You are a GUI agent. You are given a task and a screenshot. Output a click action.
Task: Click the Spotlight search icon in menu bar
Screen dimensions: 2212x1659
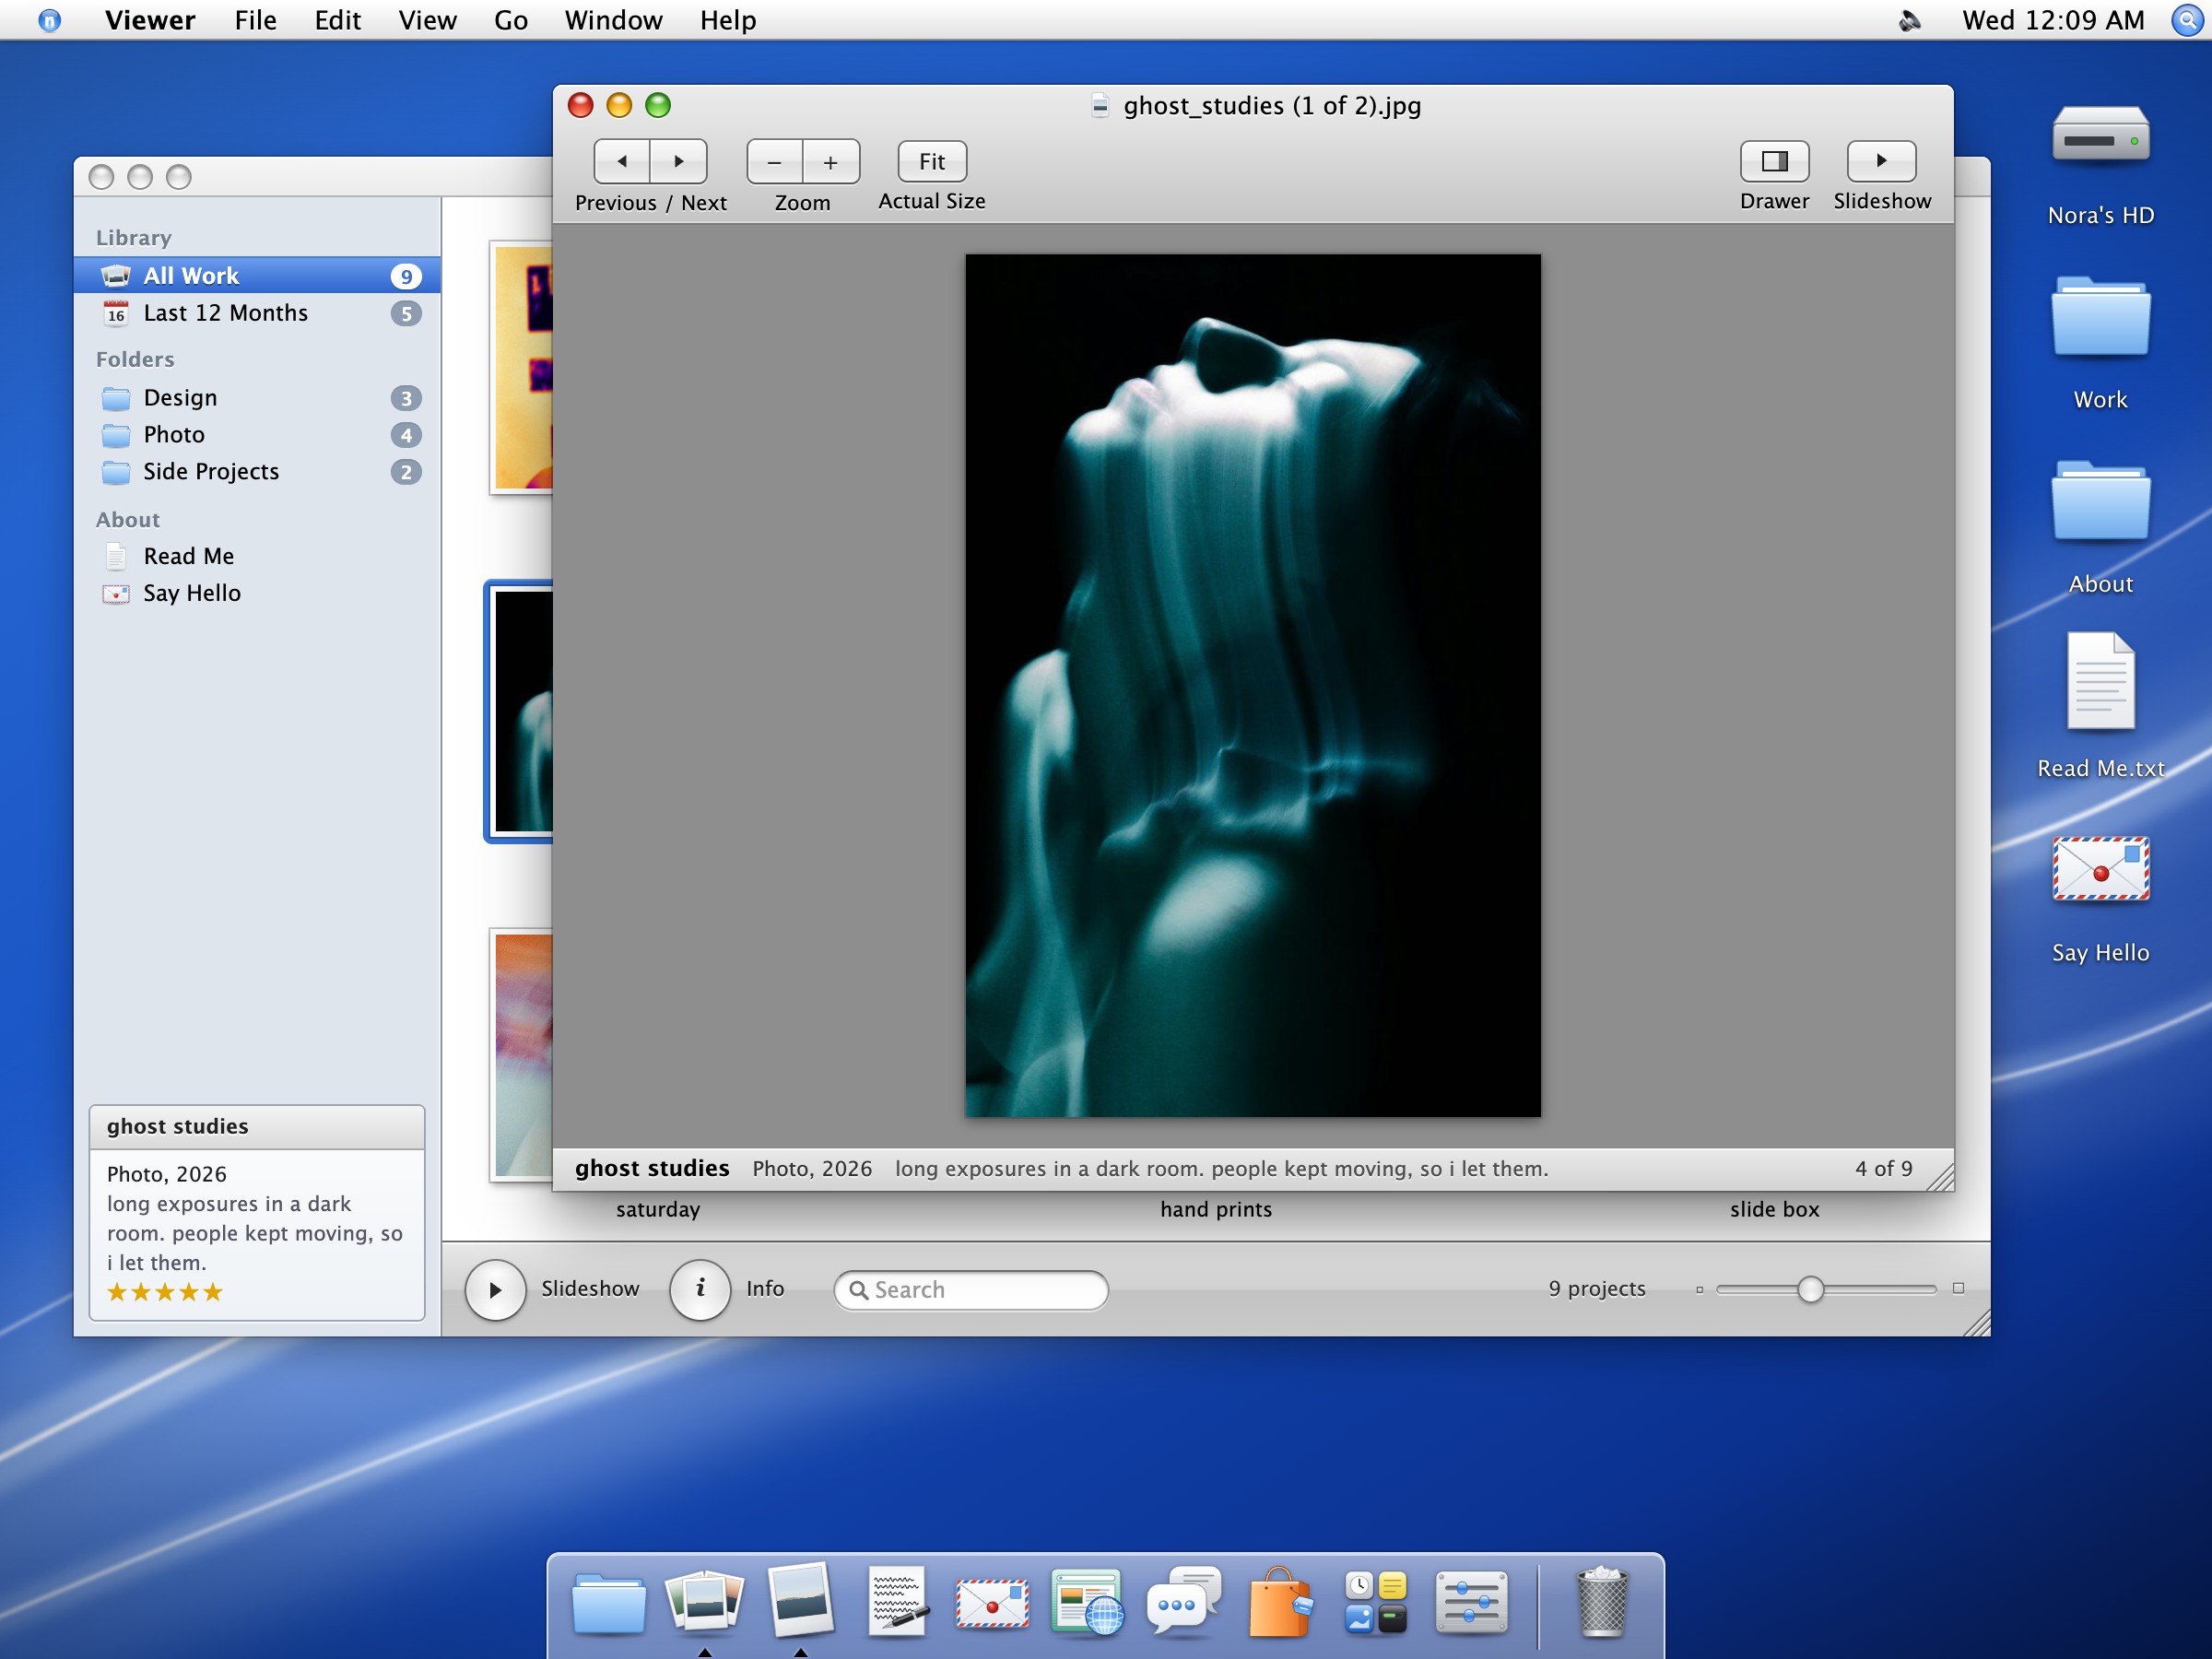click(2187, 20)
